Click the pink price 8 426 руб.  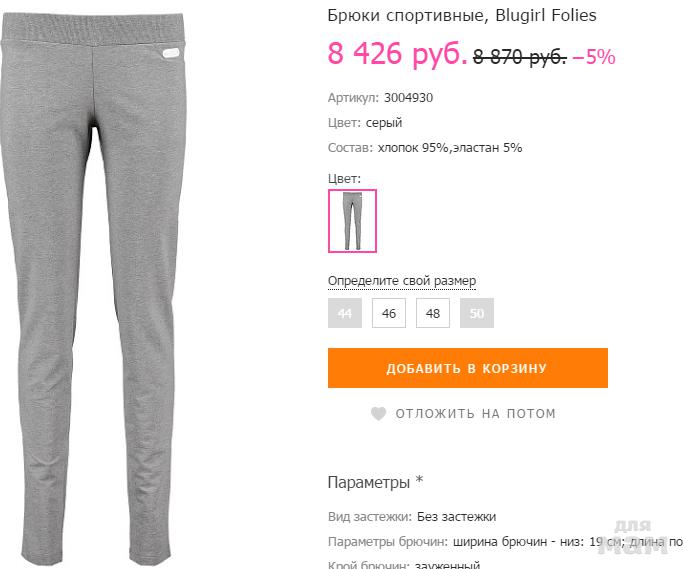pos(397,53)
